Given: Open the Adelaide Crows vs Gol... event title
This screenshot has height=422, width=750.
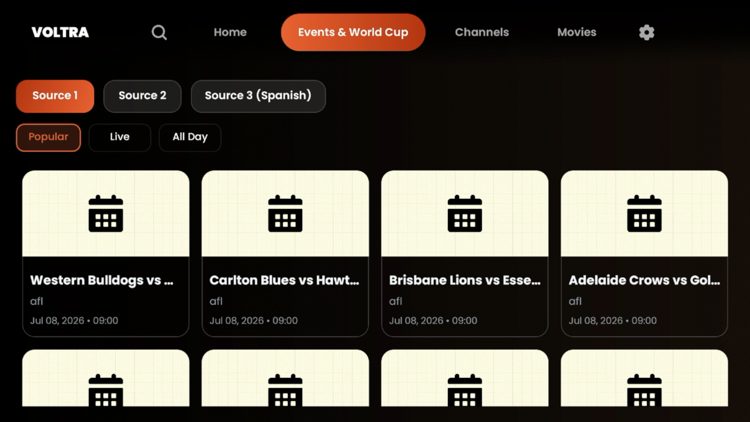Looking at the screenshot, I should [644, 280].
